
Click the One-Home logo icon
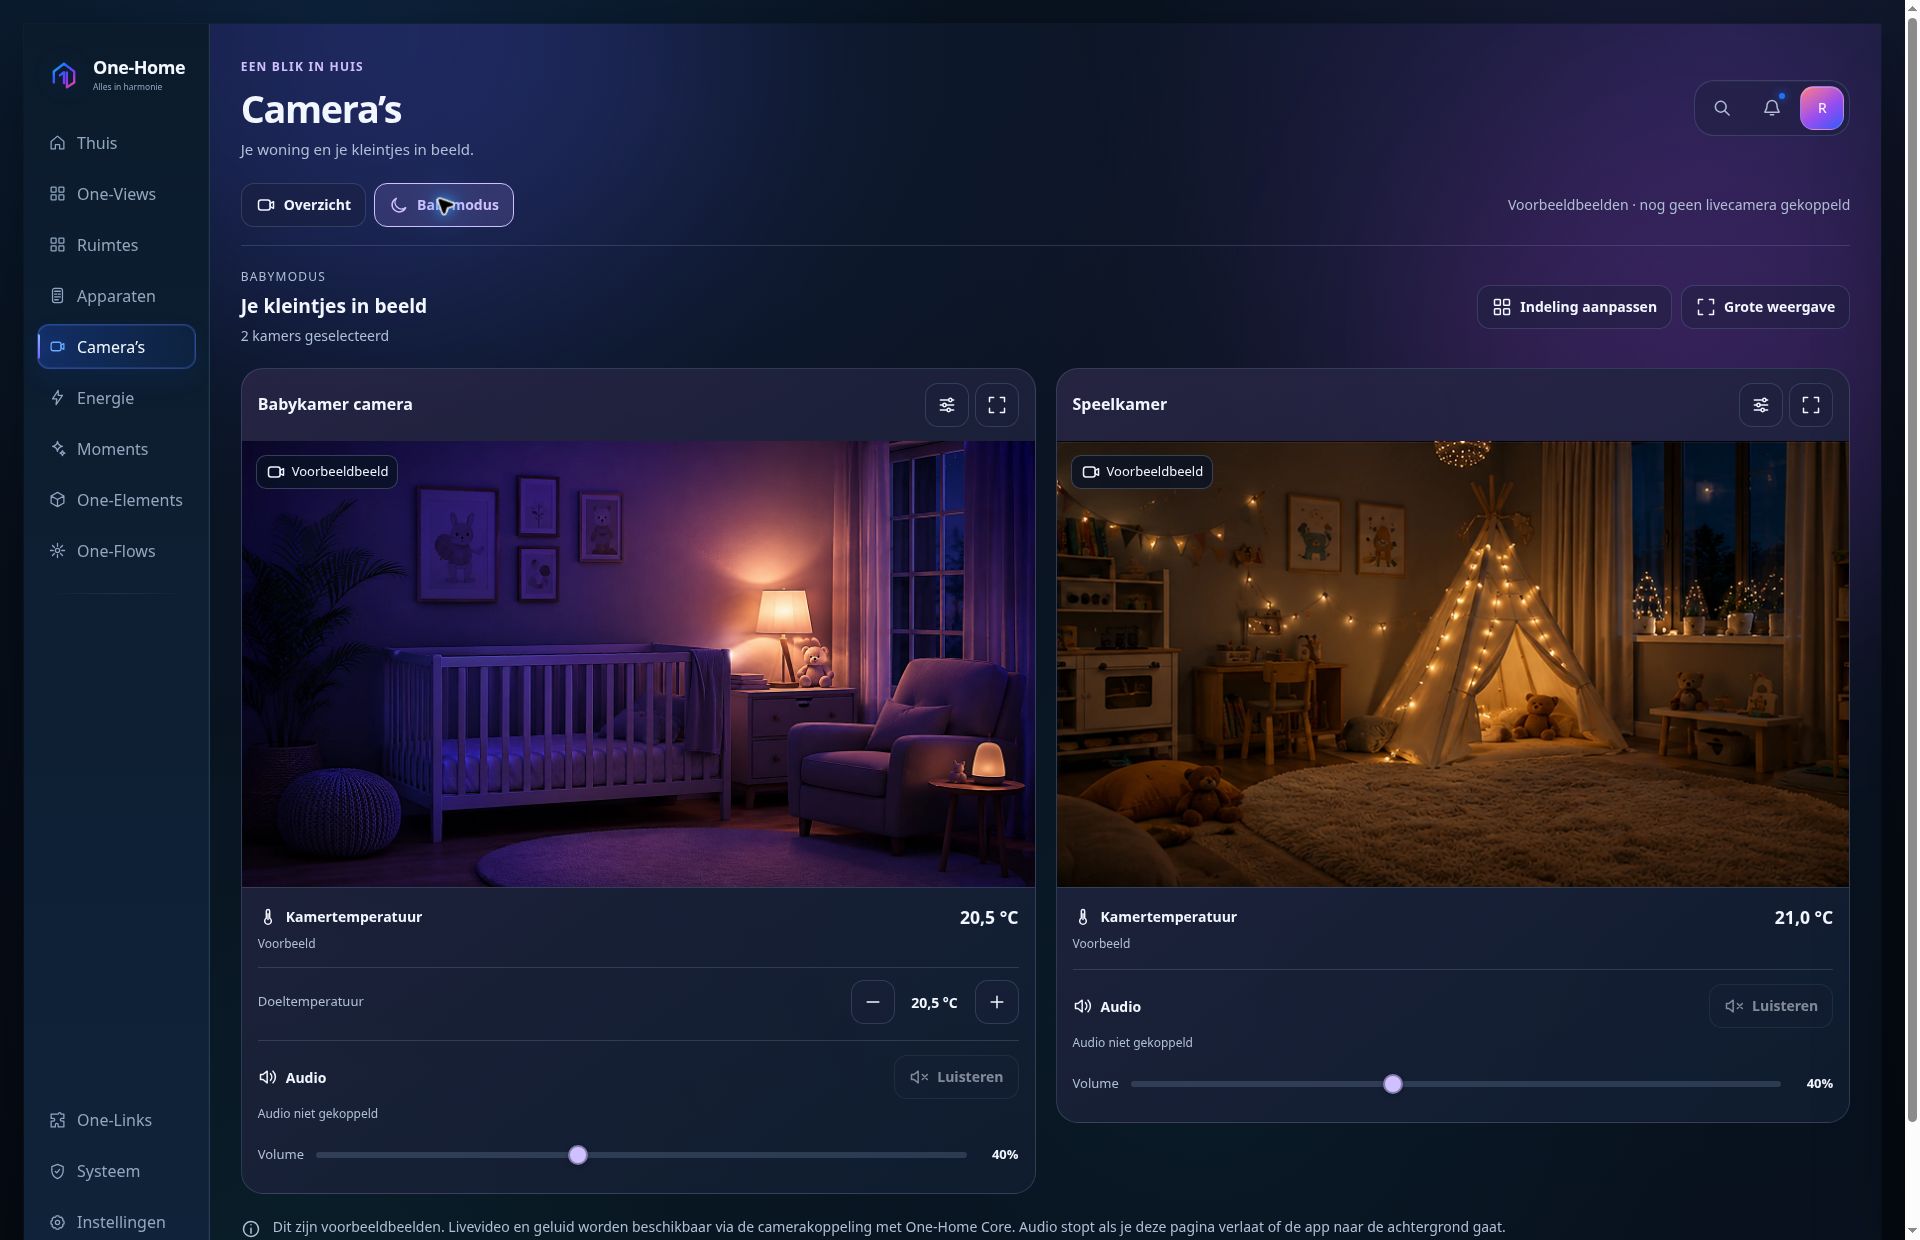tap(64, 75)
